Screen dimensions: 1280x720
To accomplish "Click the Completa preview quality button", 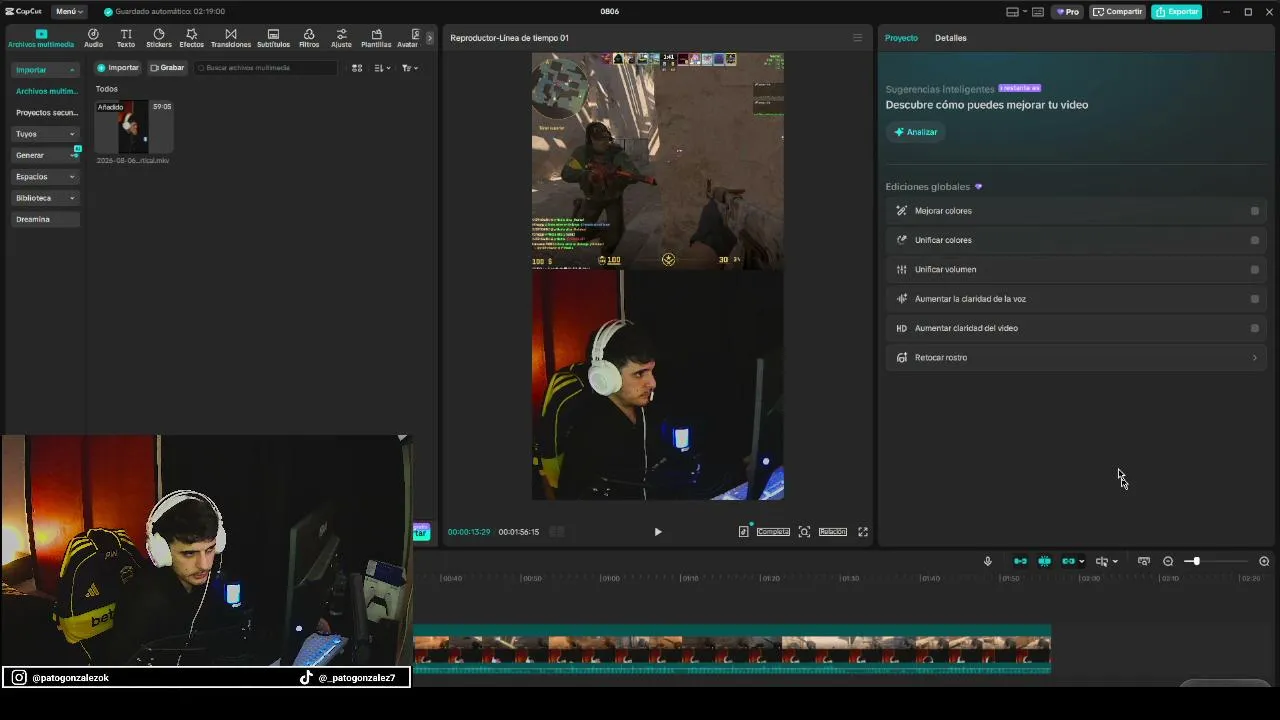I will (x=773, y=532).
